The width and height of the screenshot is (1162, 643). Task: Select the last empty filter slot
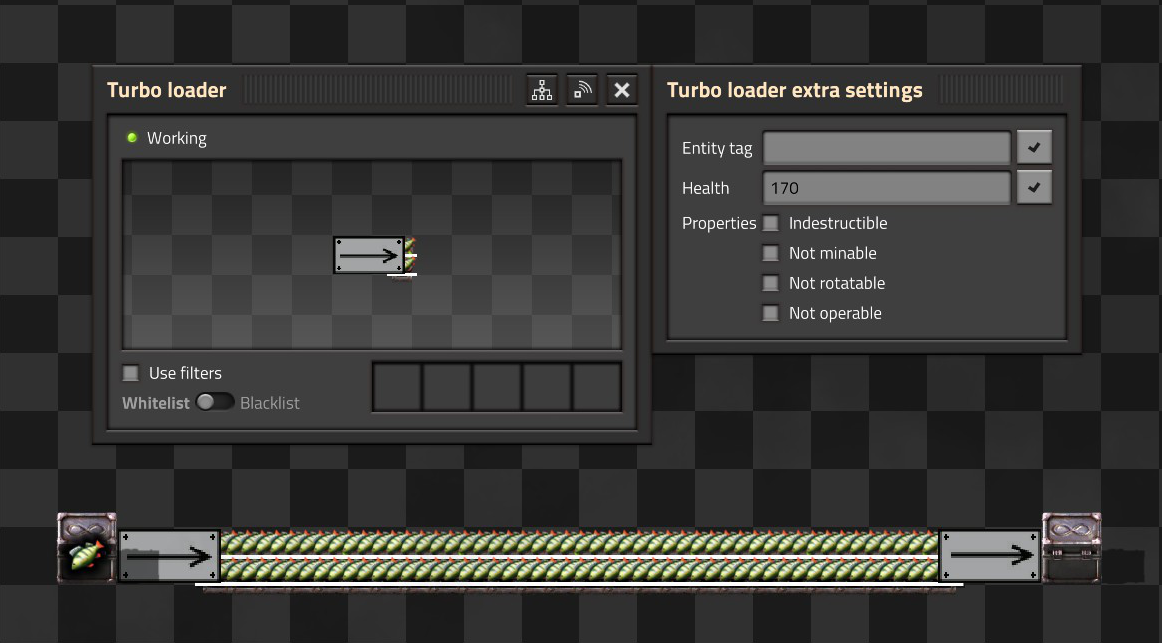pyautogui.click(x=597, y=387)
